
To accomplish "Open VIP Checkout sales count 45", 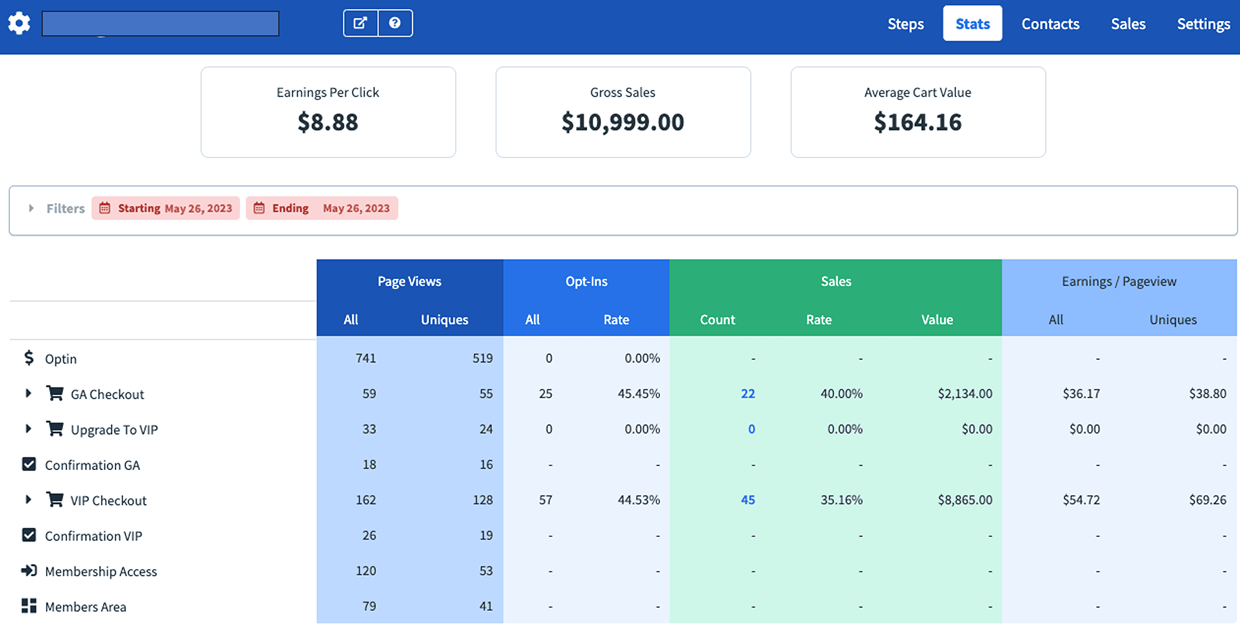I will (748, 500).
